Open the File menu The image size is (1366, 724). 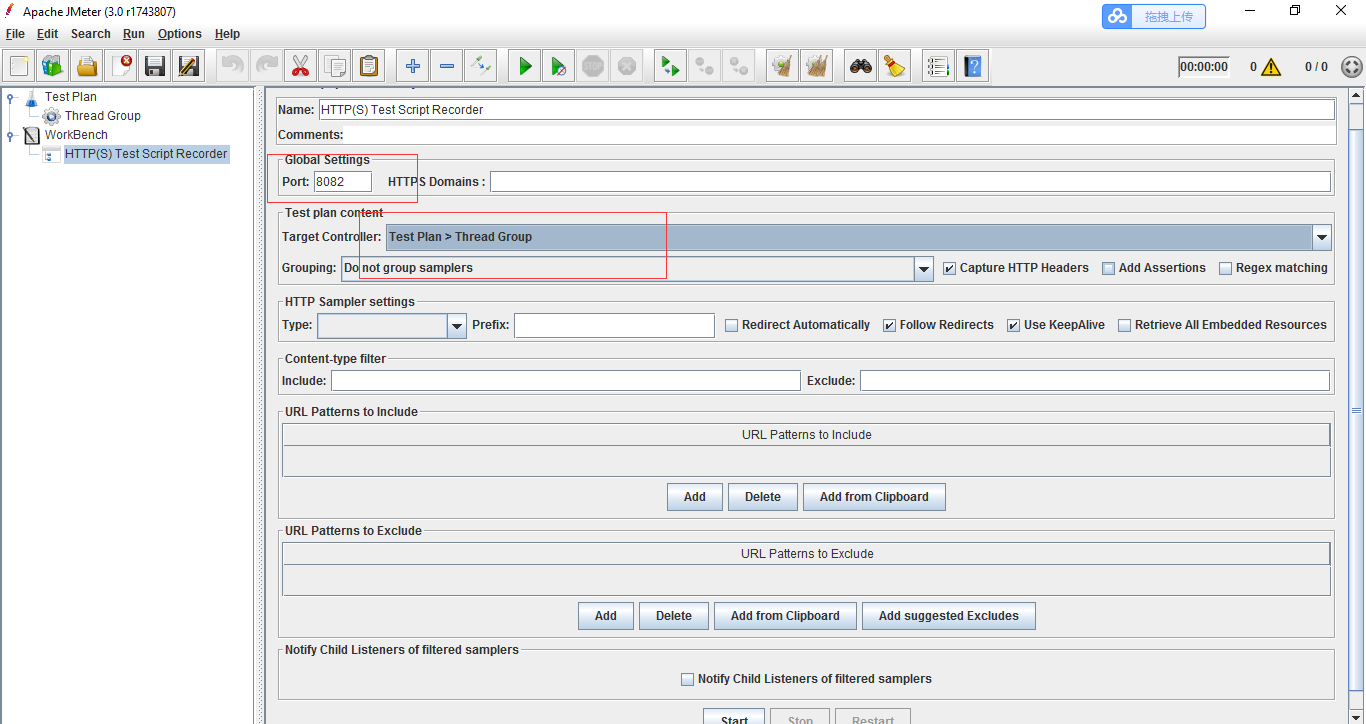pos(15,34)
